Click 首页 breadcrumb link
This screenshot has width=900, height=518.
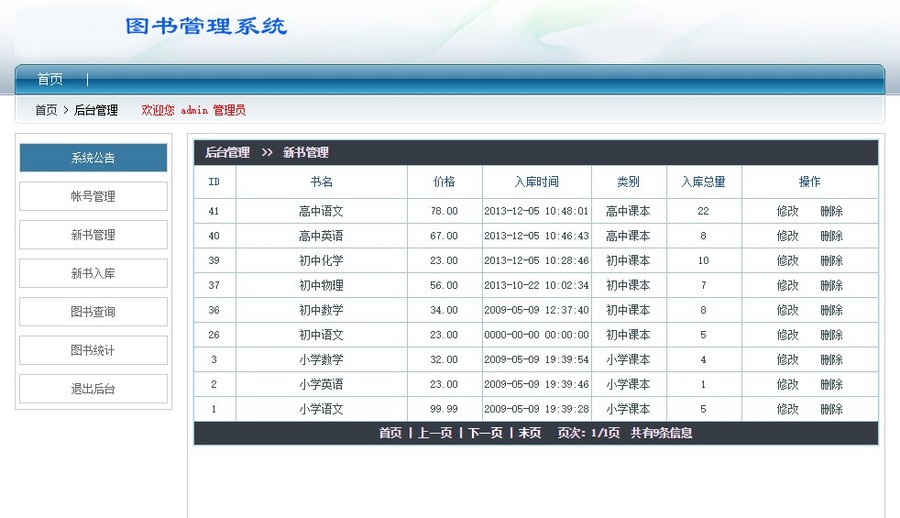46,110
